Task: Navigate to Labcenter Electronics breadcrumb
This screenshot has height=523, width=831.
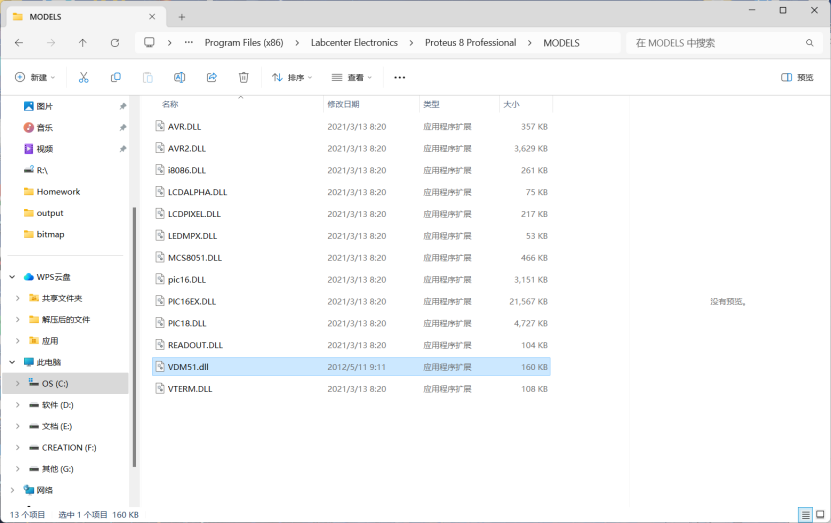Action: 354,43
